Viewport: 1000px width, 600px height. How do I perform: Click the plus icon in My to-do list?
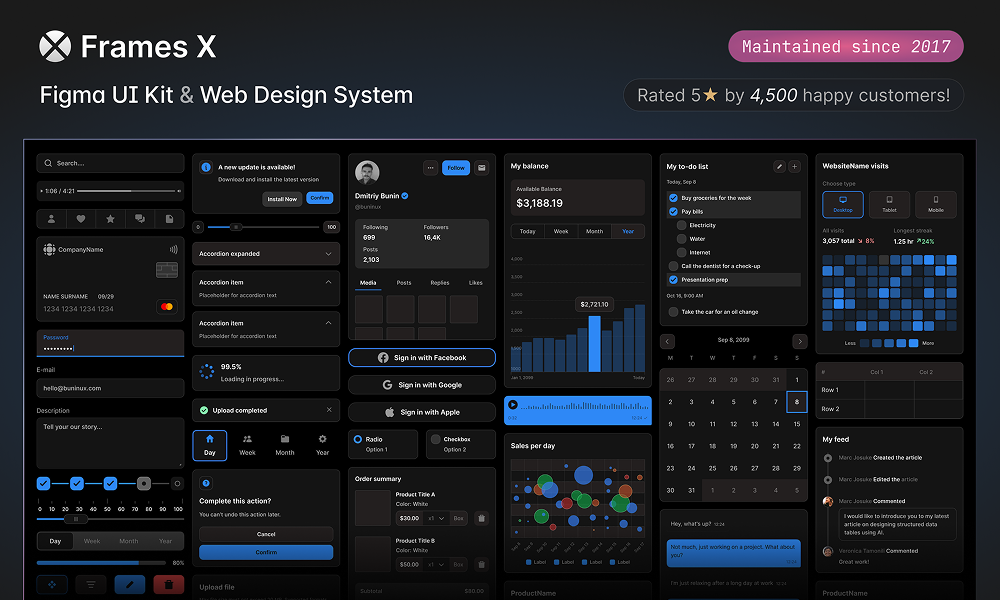pyautogui.click(x=795, y=166)
